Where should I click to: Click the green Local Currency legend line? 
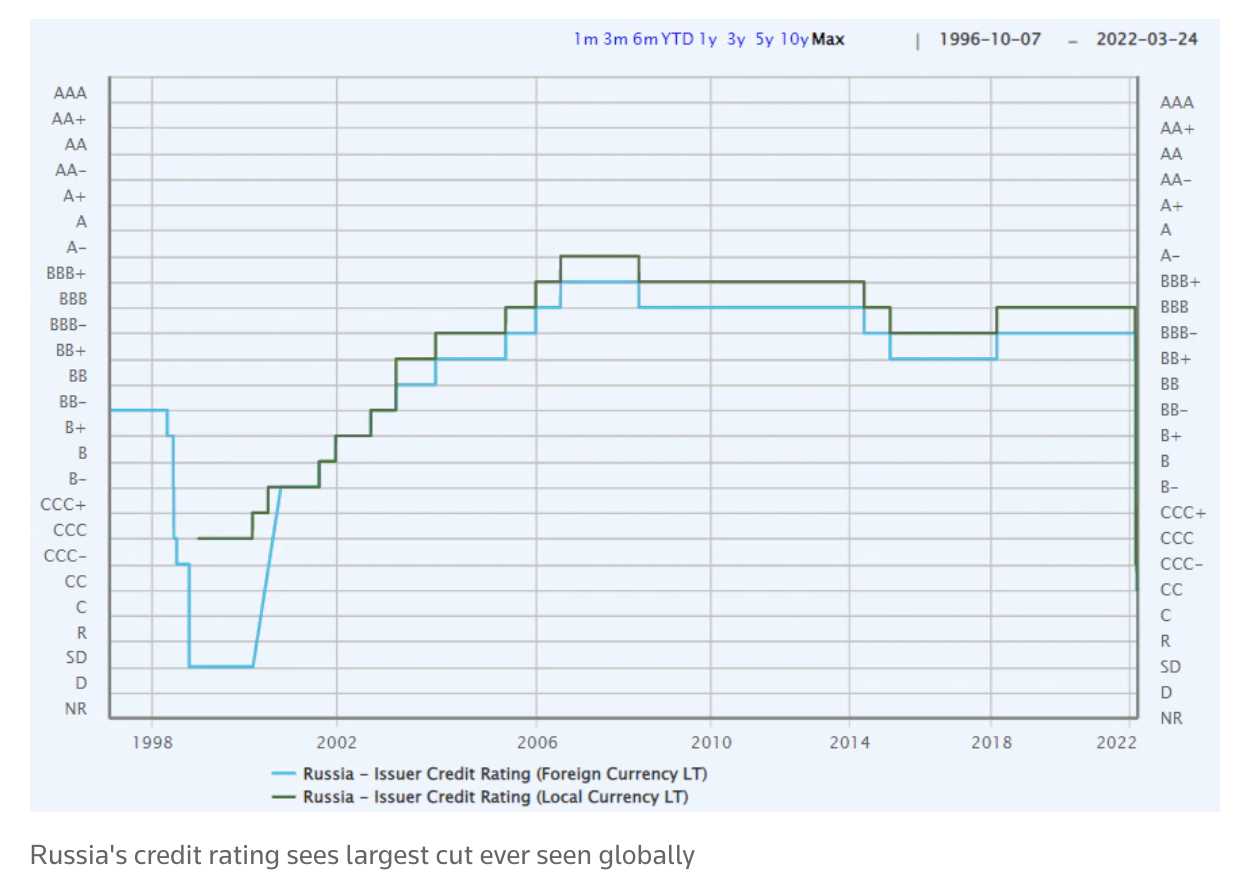(285, 797)
